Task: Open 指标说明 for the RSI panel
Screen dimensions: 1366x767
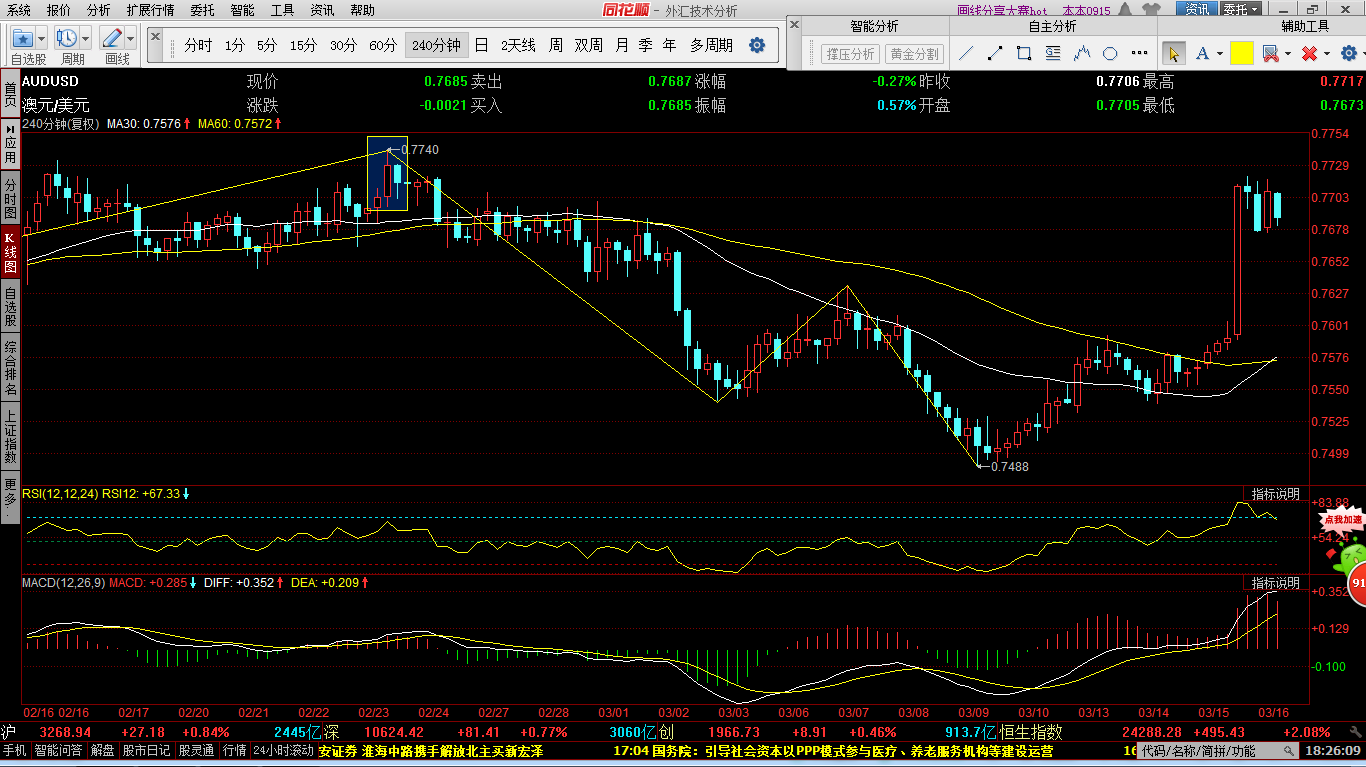Action: pyautogui.click(x=1276, y=494)
